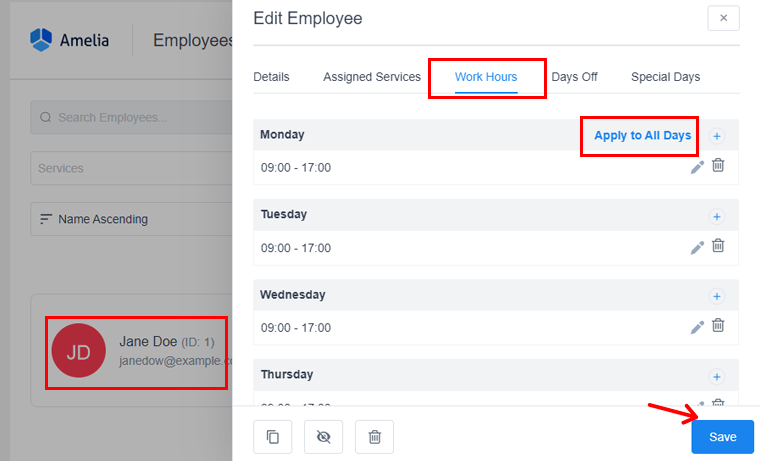Edit Wednesday 09:00 - 17:00 hours
The height and width of the screenshot is (461, 760).
(697, 328)
